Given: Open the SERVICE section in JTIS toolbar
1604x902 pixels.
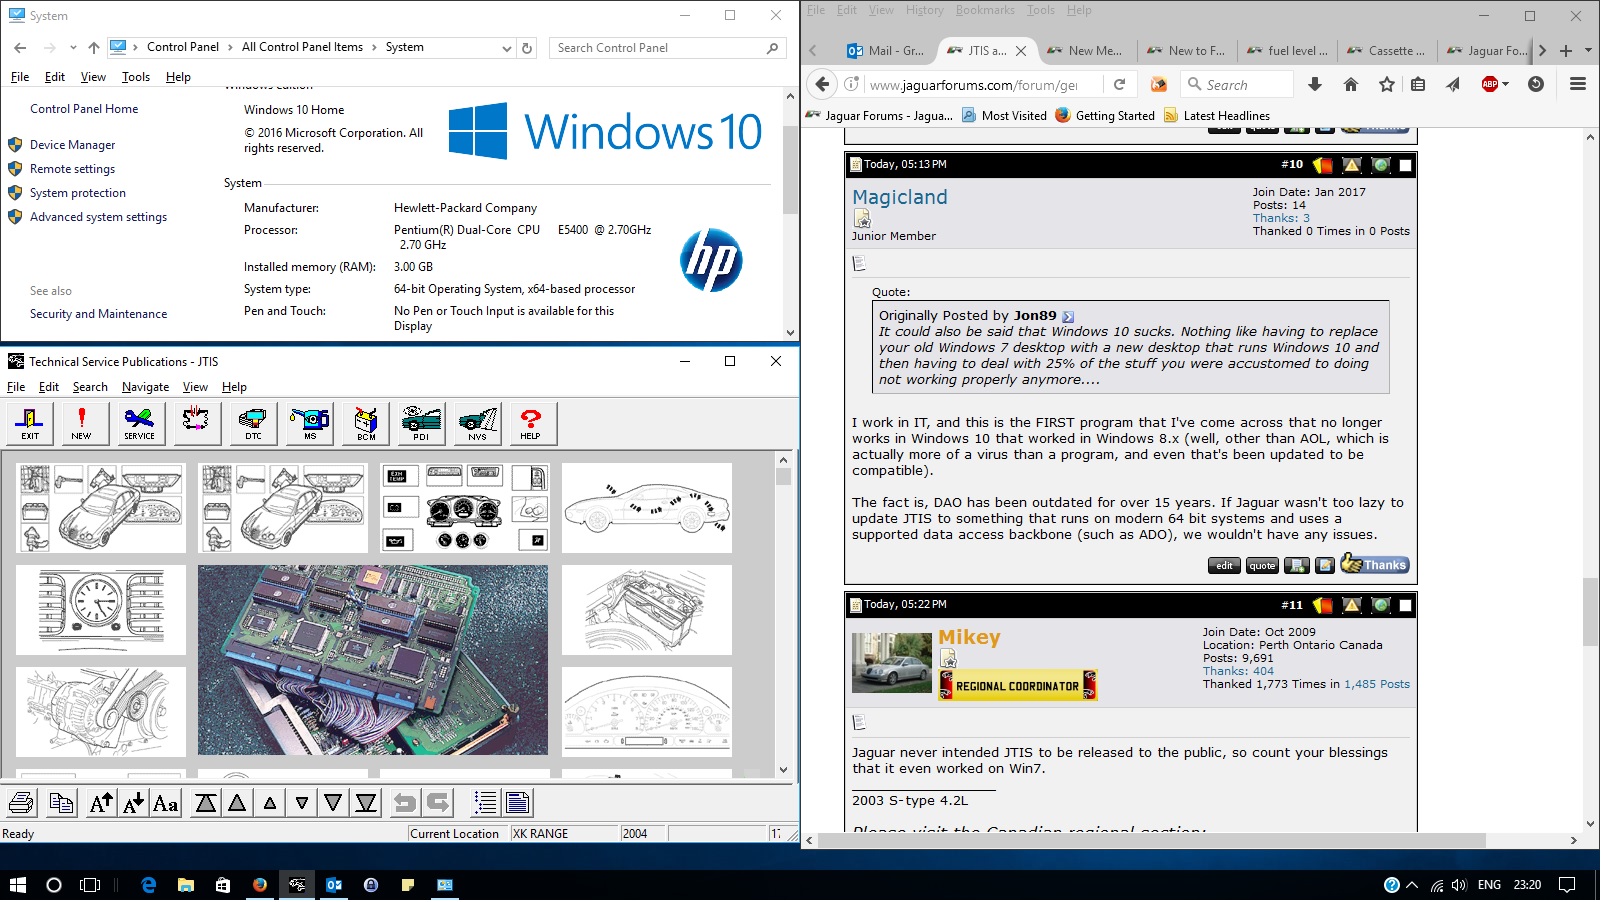Looking at the screenshot, I should pyautogui.click(x=139, y=423).
